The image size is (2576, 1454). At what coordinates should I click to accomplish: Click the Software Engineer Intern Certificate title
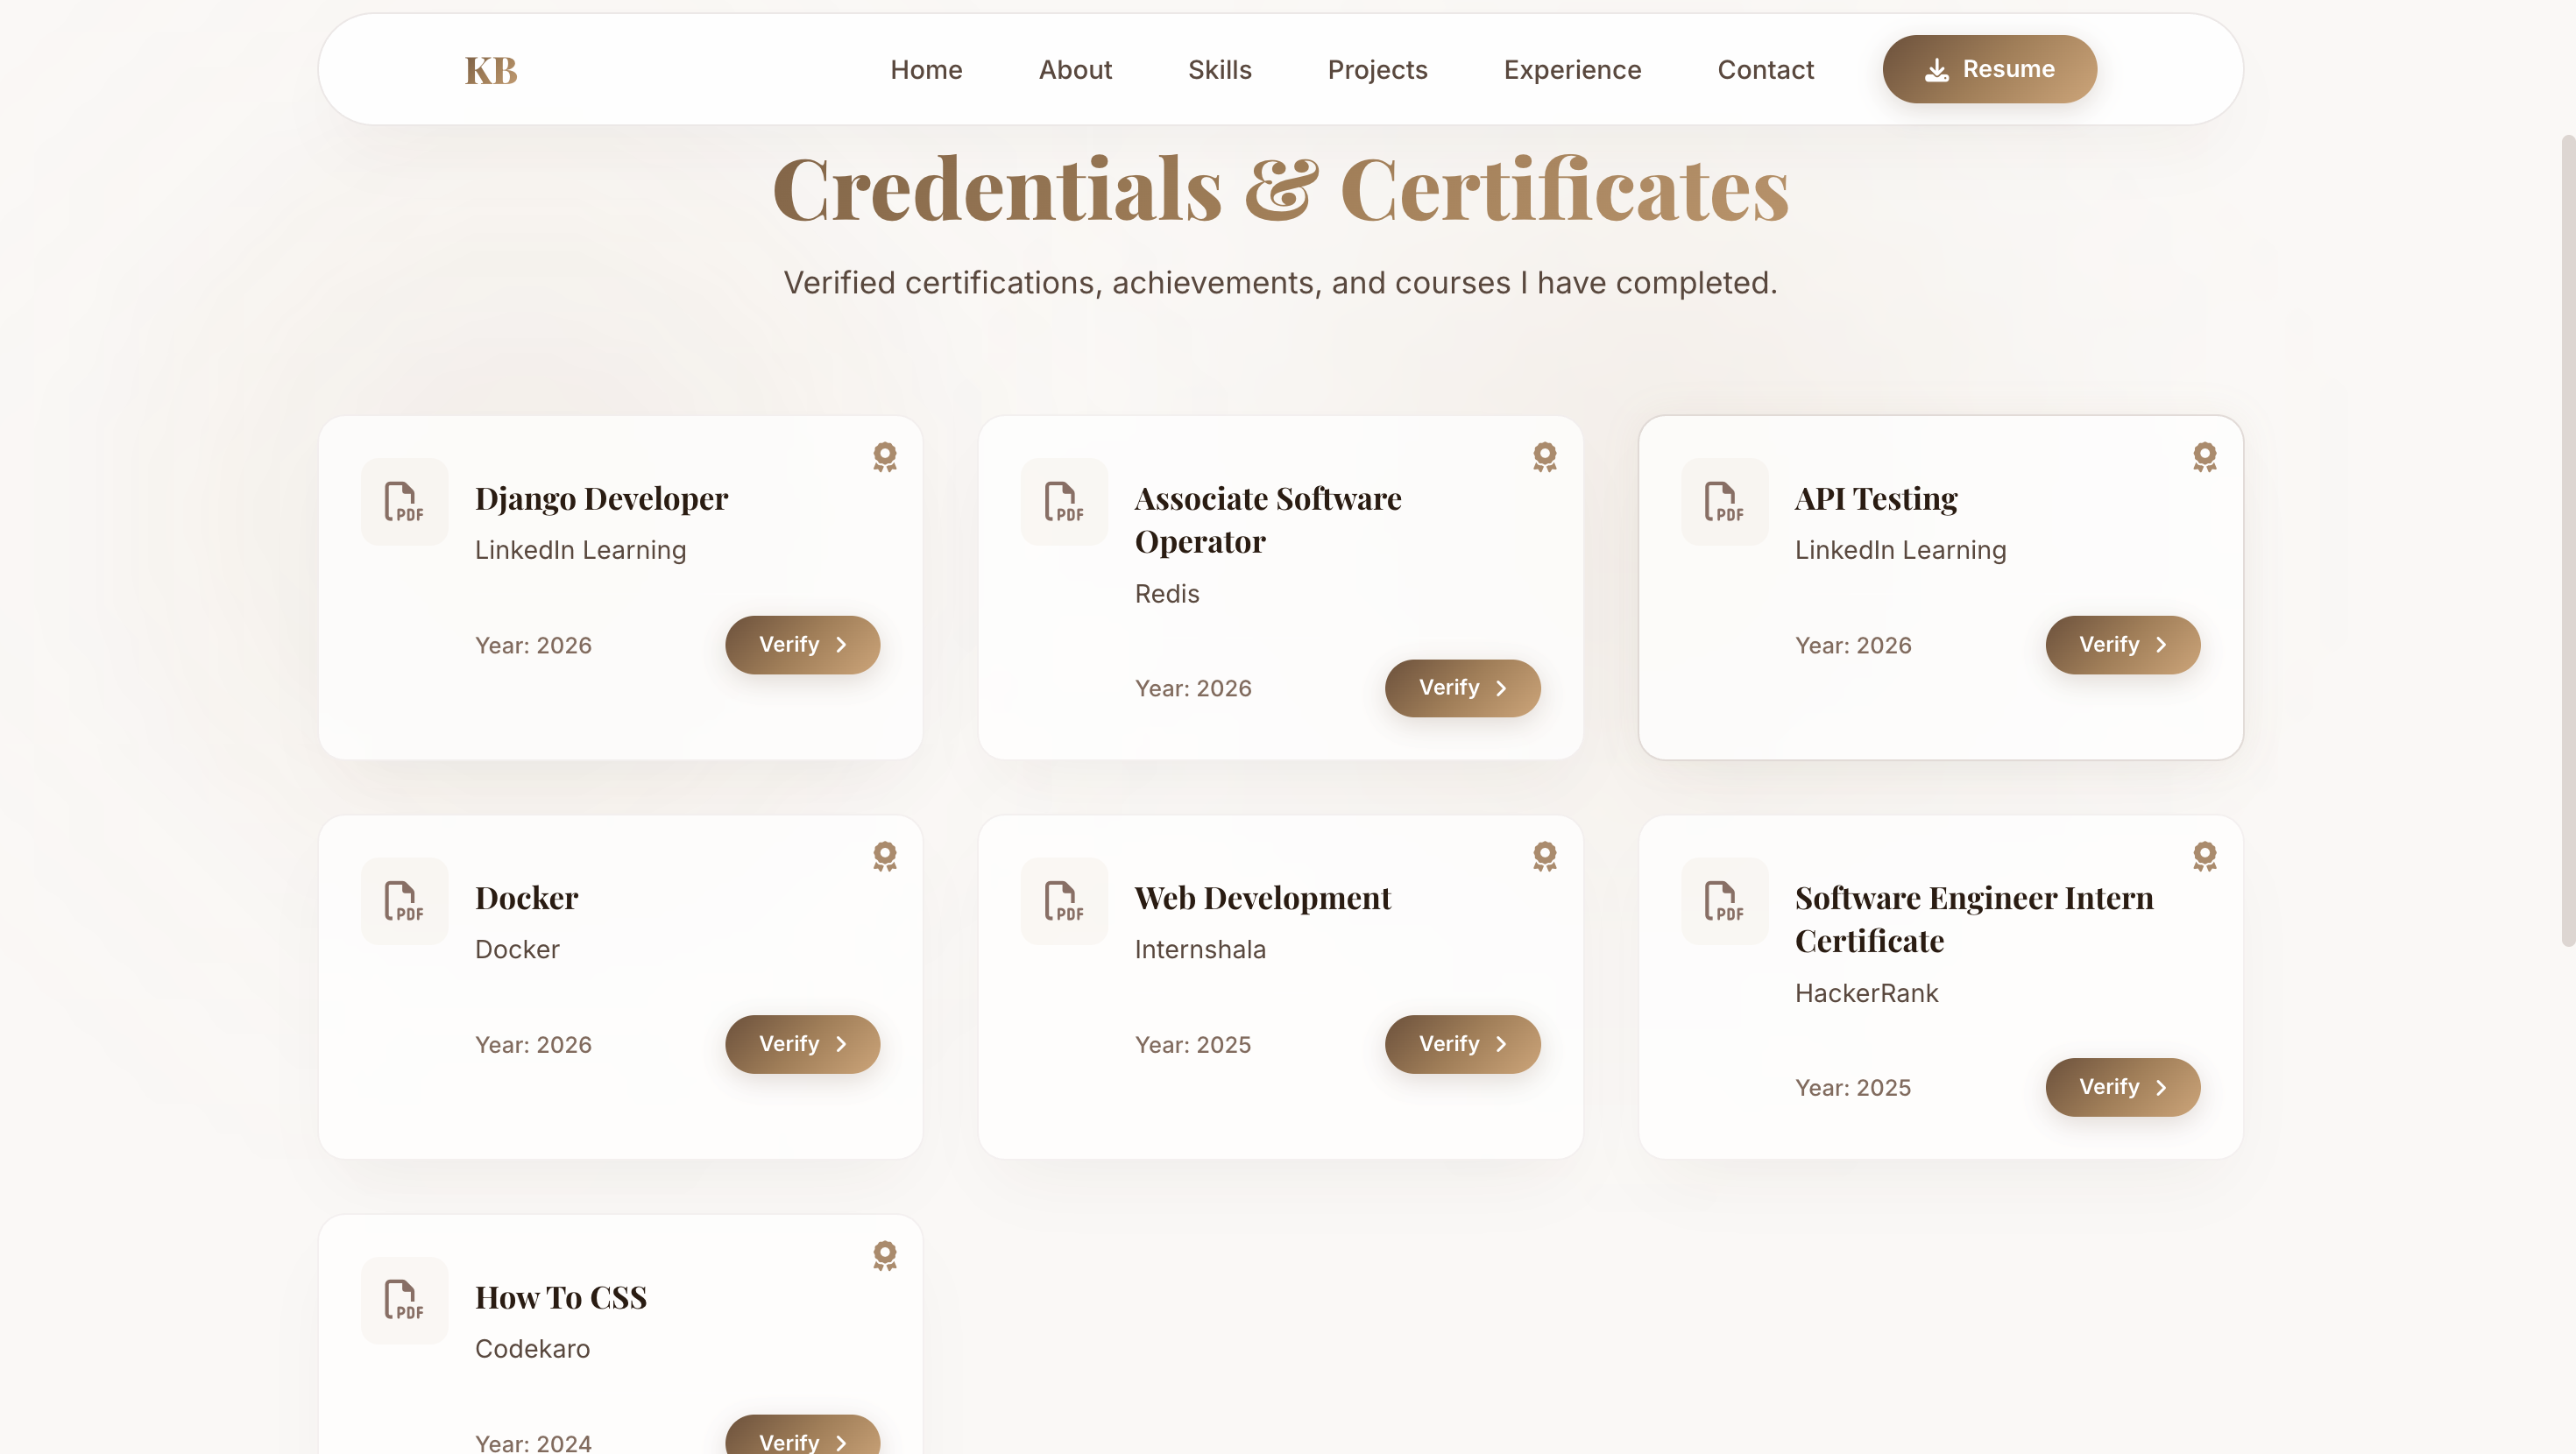1974,918
